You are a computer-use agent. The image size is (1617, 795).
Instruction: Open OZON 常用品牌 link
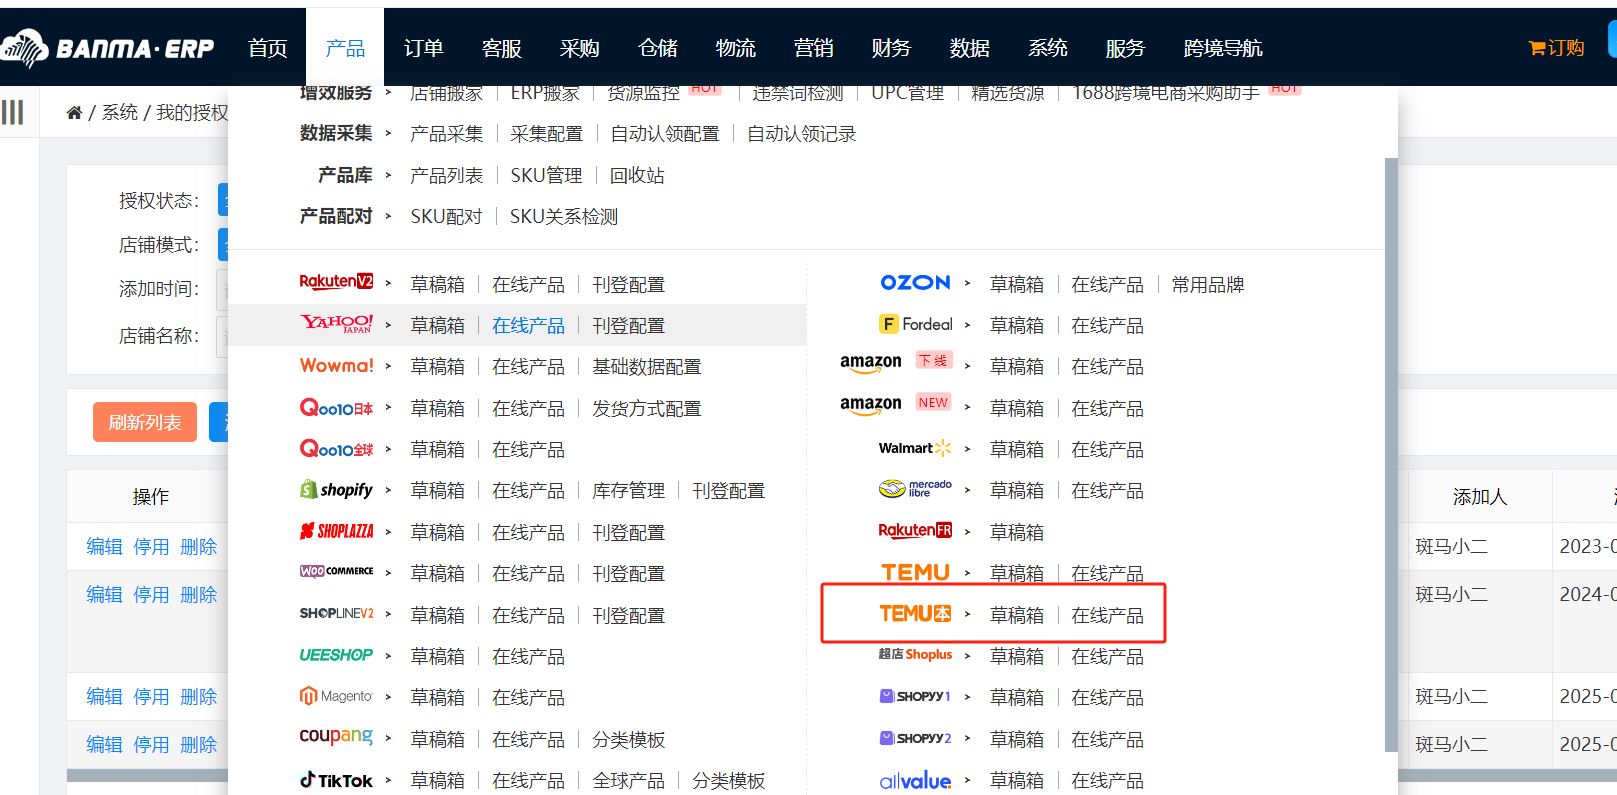click(1208, 285)
